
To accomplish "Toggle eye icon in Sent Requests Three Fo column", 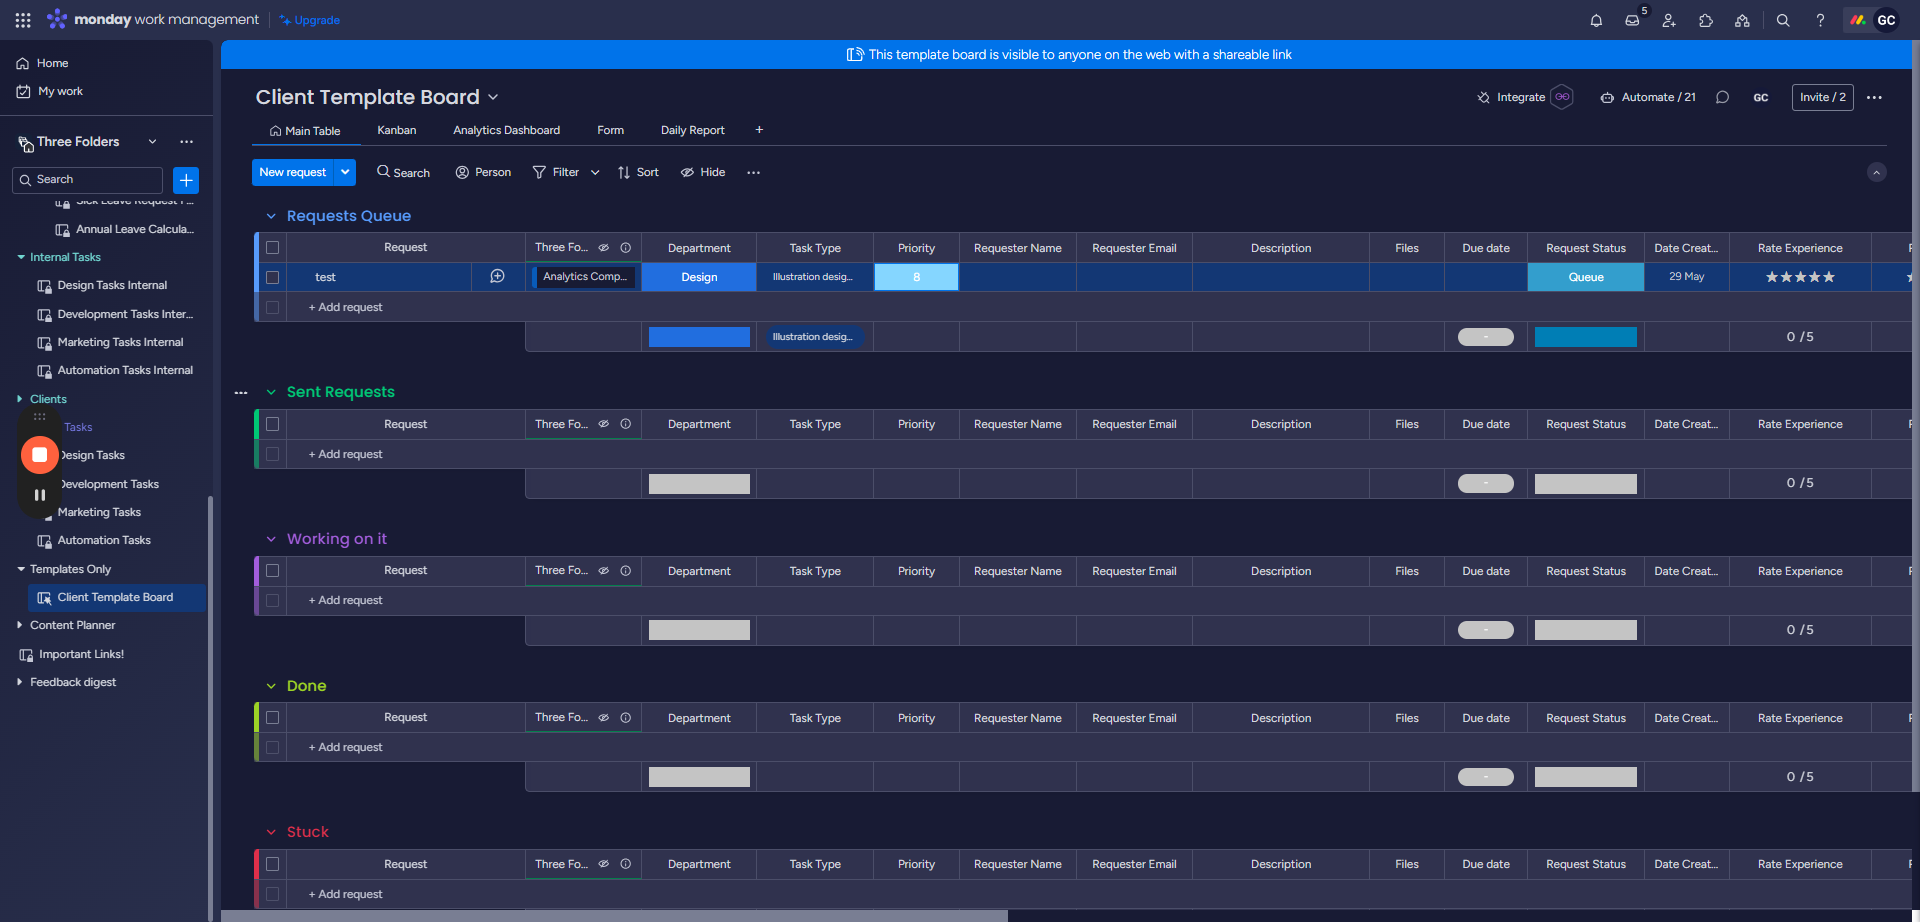I will pos(604,424).
